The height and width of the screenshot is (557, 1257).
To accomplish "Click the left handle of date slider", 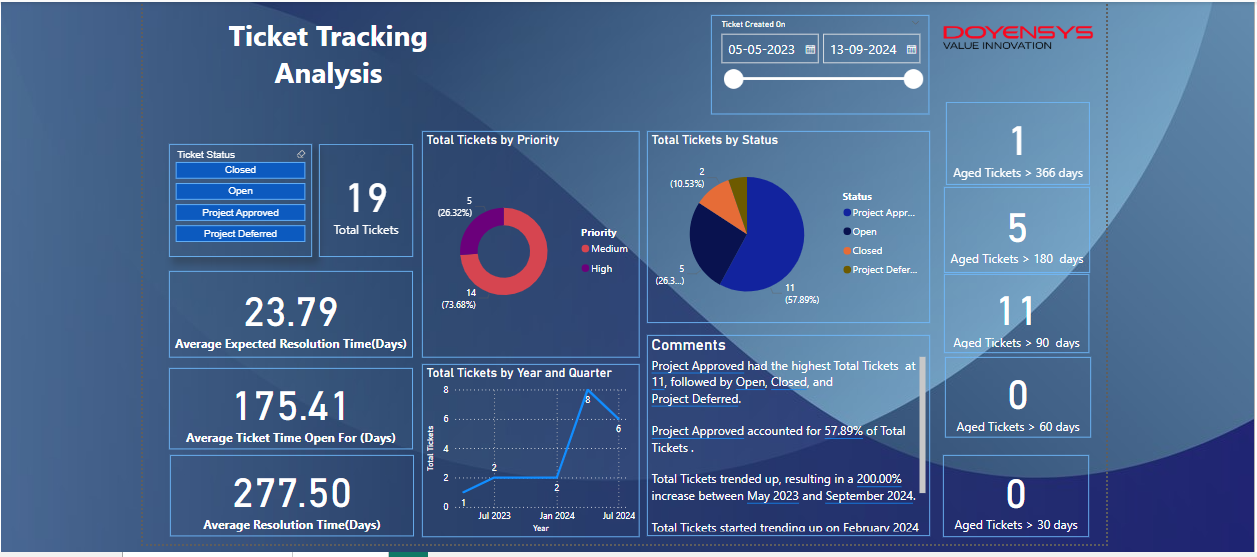I will tap(733, 80).
